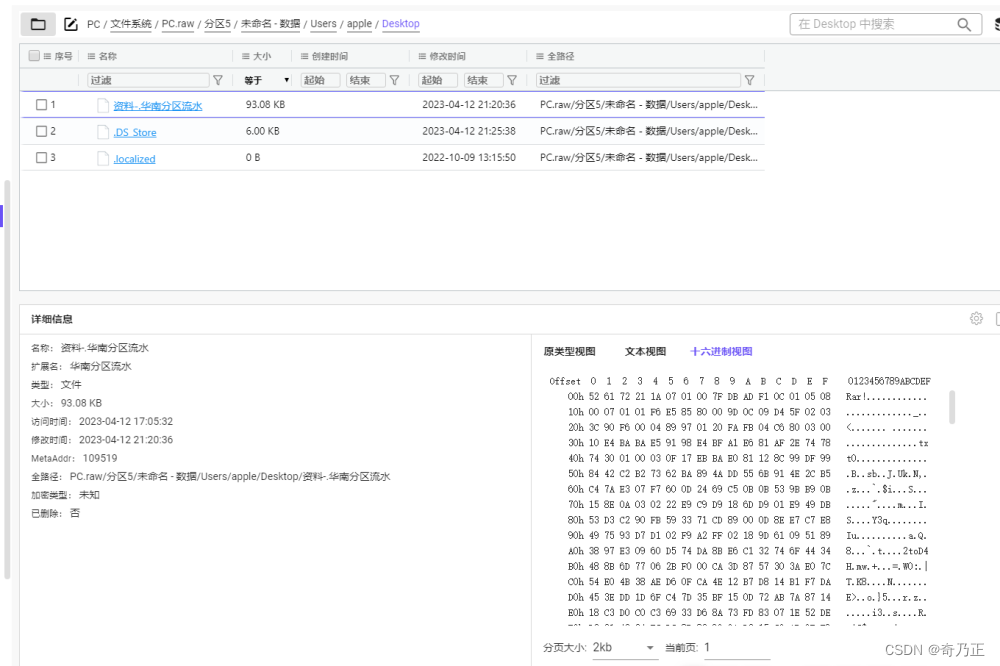The image size is (1000, 666).
Task: Switch to 原类型视图 tab
Action: [x=570, y=352]
